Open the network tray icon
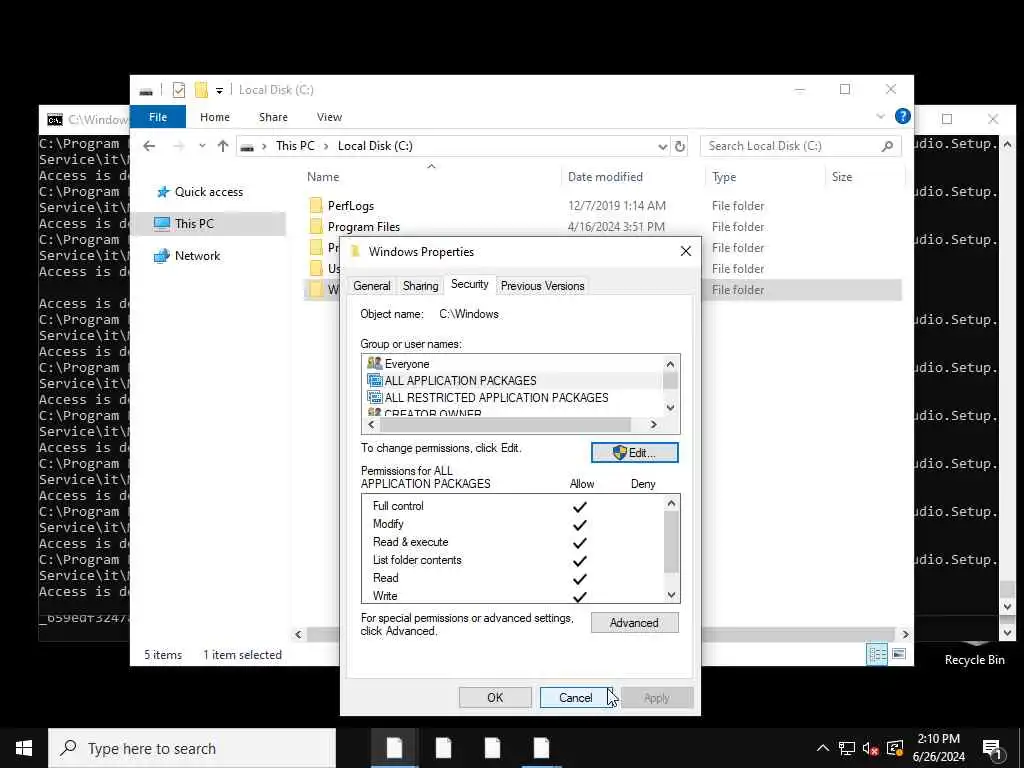The height and width of the screenshot is (768, 1024). point(847,748)
